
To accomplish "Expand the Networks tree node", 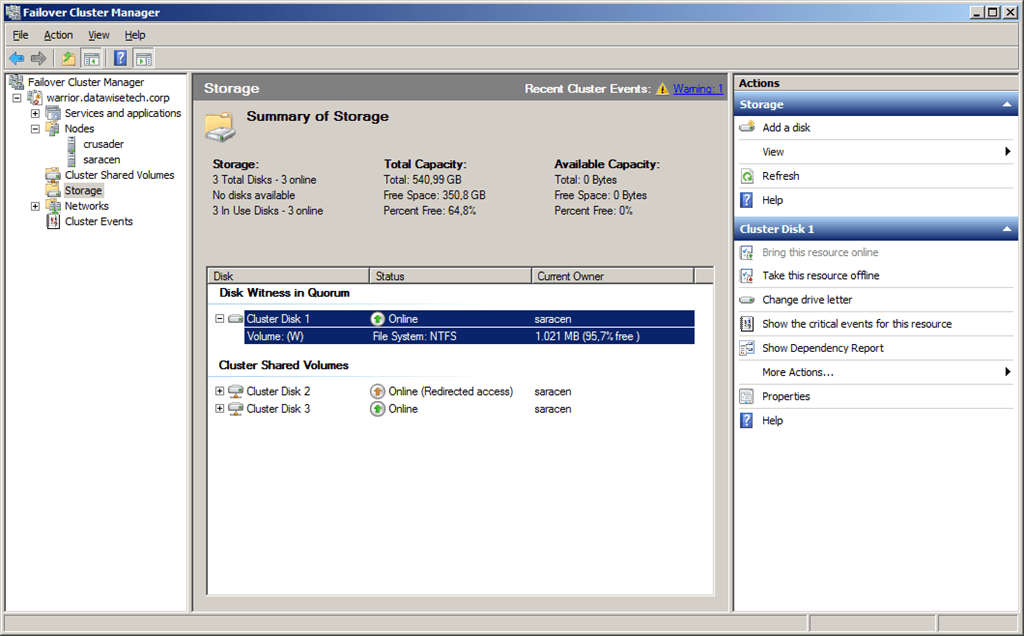I will point(36,206).
